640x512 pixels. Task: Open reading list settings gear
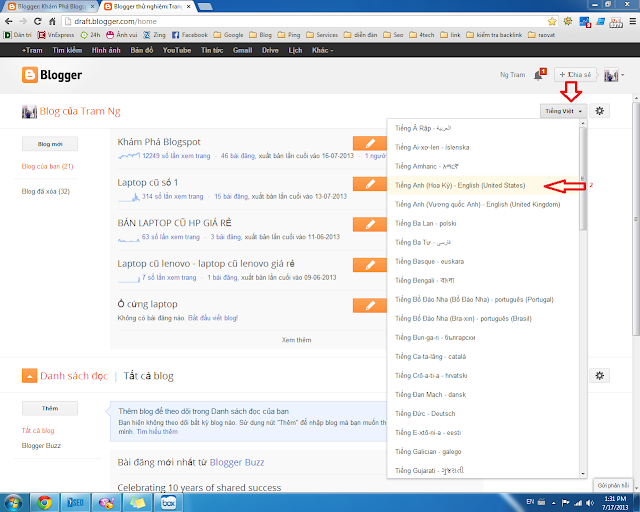pyautogui.click(x=599, y=376)
